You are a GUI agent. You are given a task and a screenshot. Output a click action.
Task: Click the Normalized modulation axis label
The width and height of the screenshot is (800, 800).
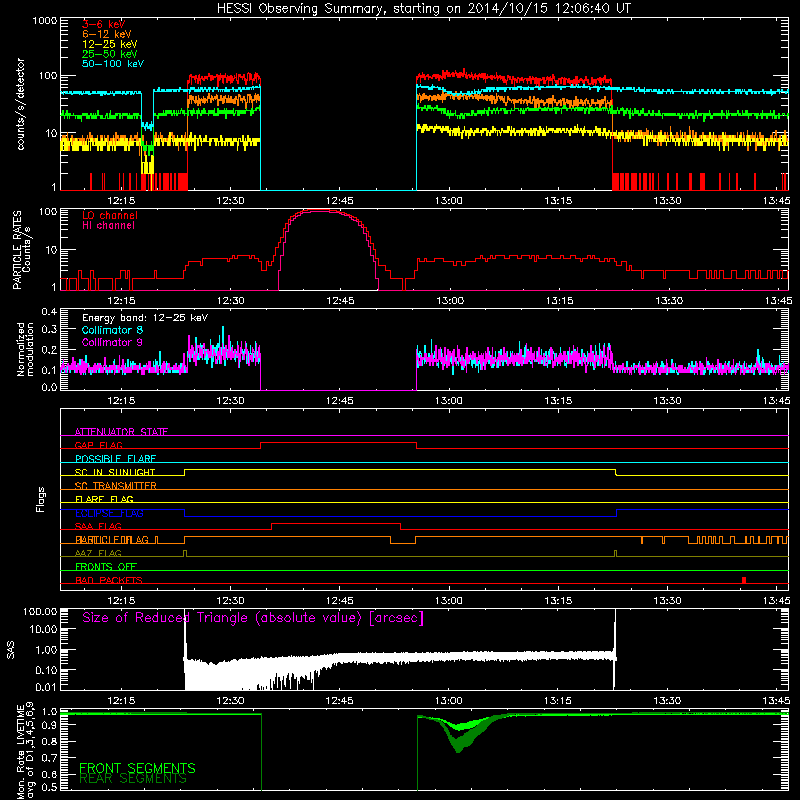[x=25, y=349]
